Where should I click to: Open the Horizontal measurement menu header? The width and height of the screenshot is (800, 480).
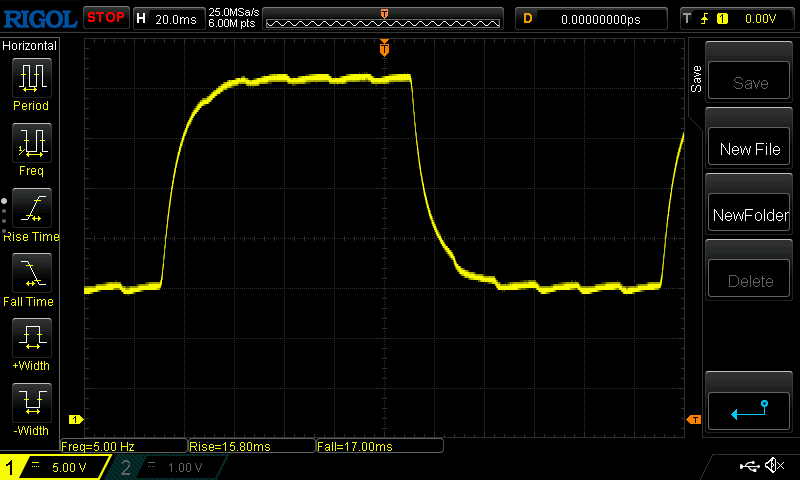point(31,46)
